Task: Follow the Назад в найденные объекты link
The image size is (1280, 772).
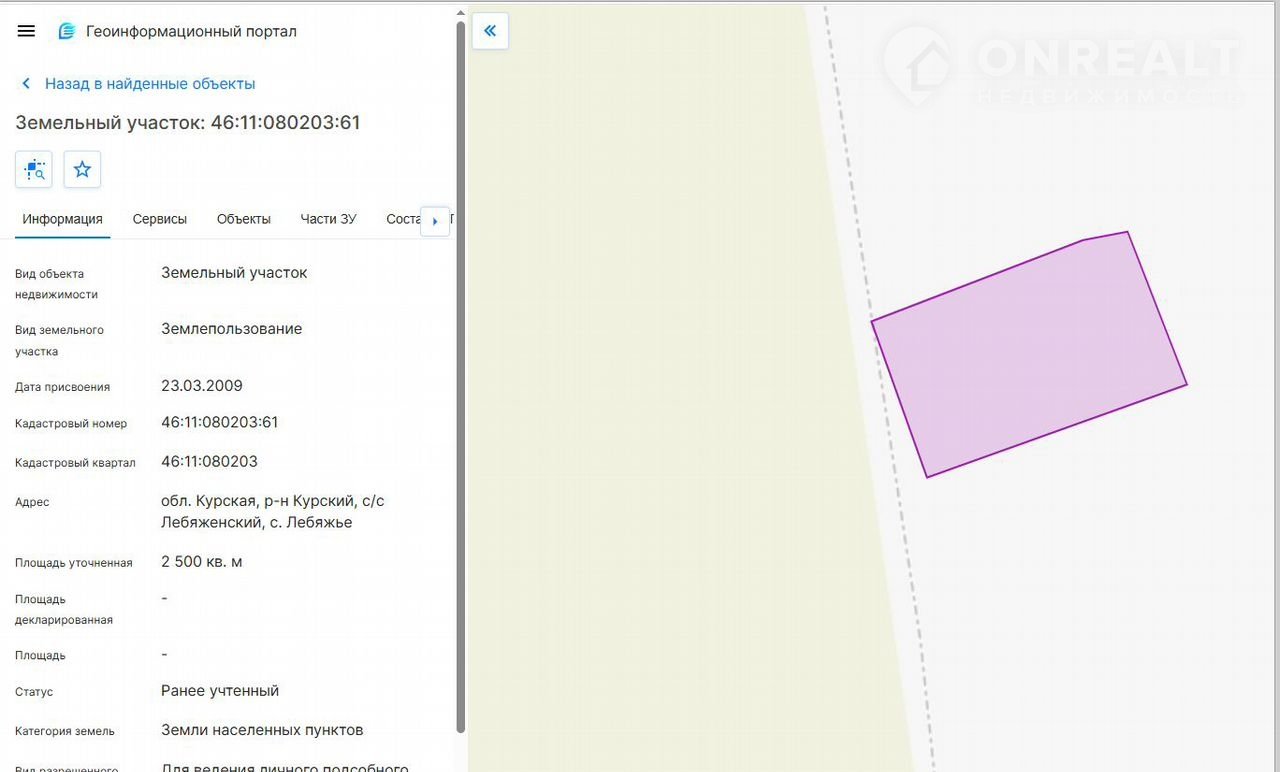Action: pyautogui.click(x=150, y=84)
